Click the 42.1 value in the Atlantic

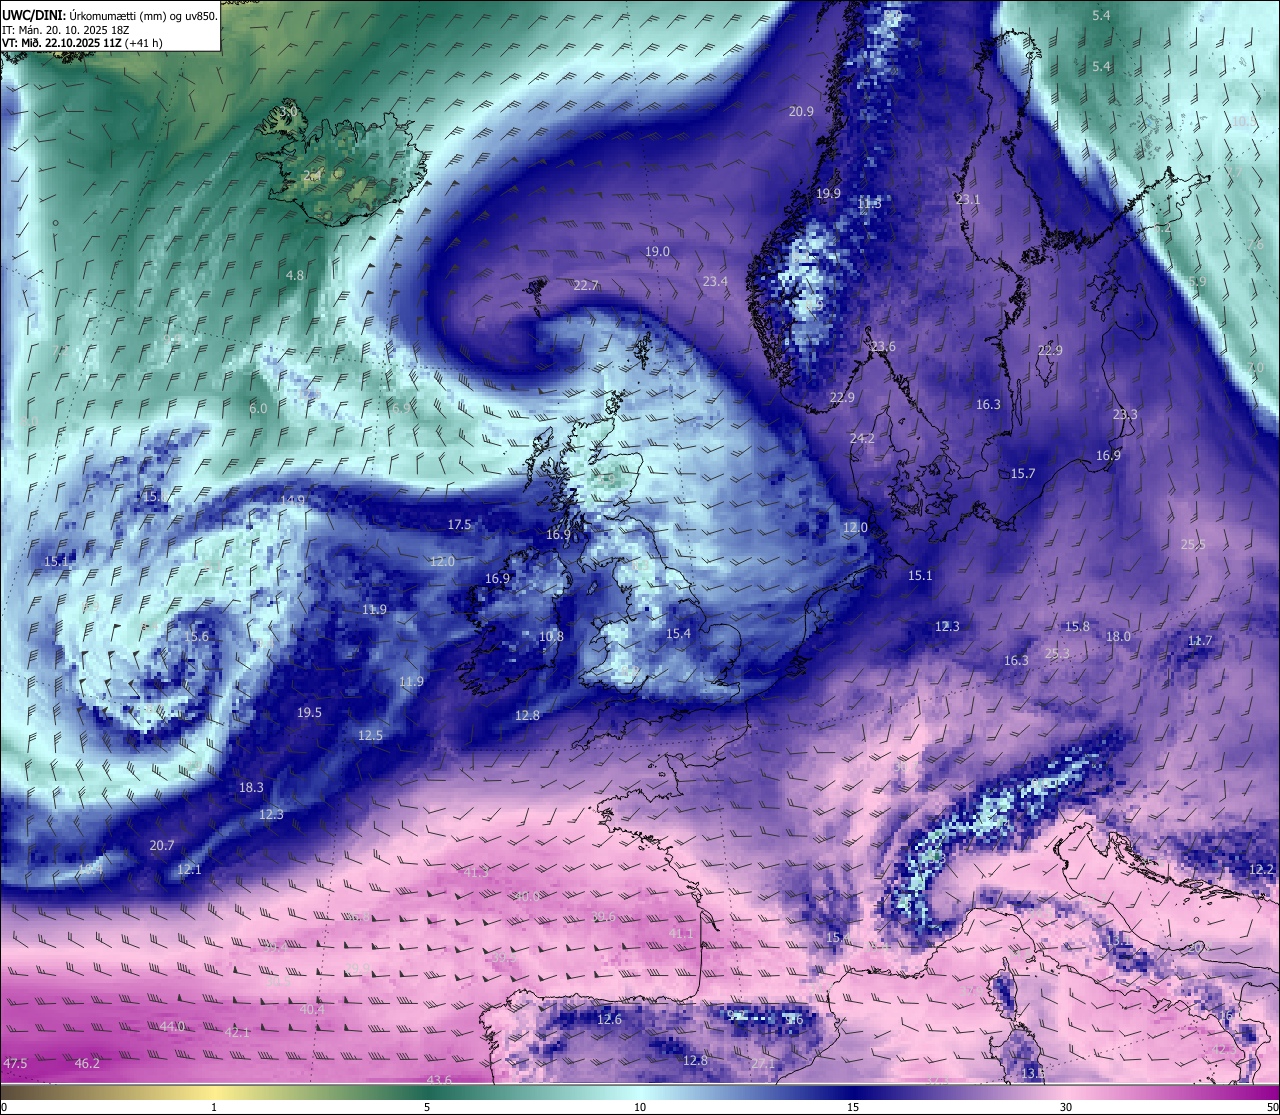237,1033
